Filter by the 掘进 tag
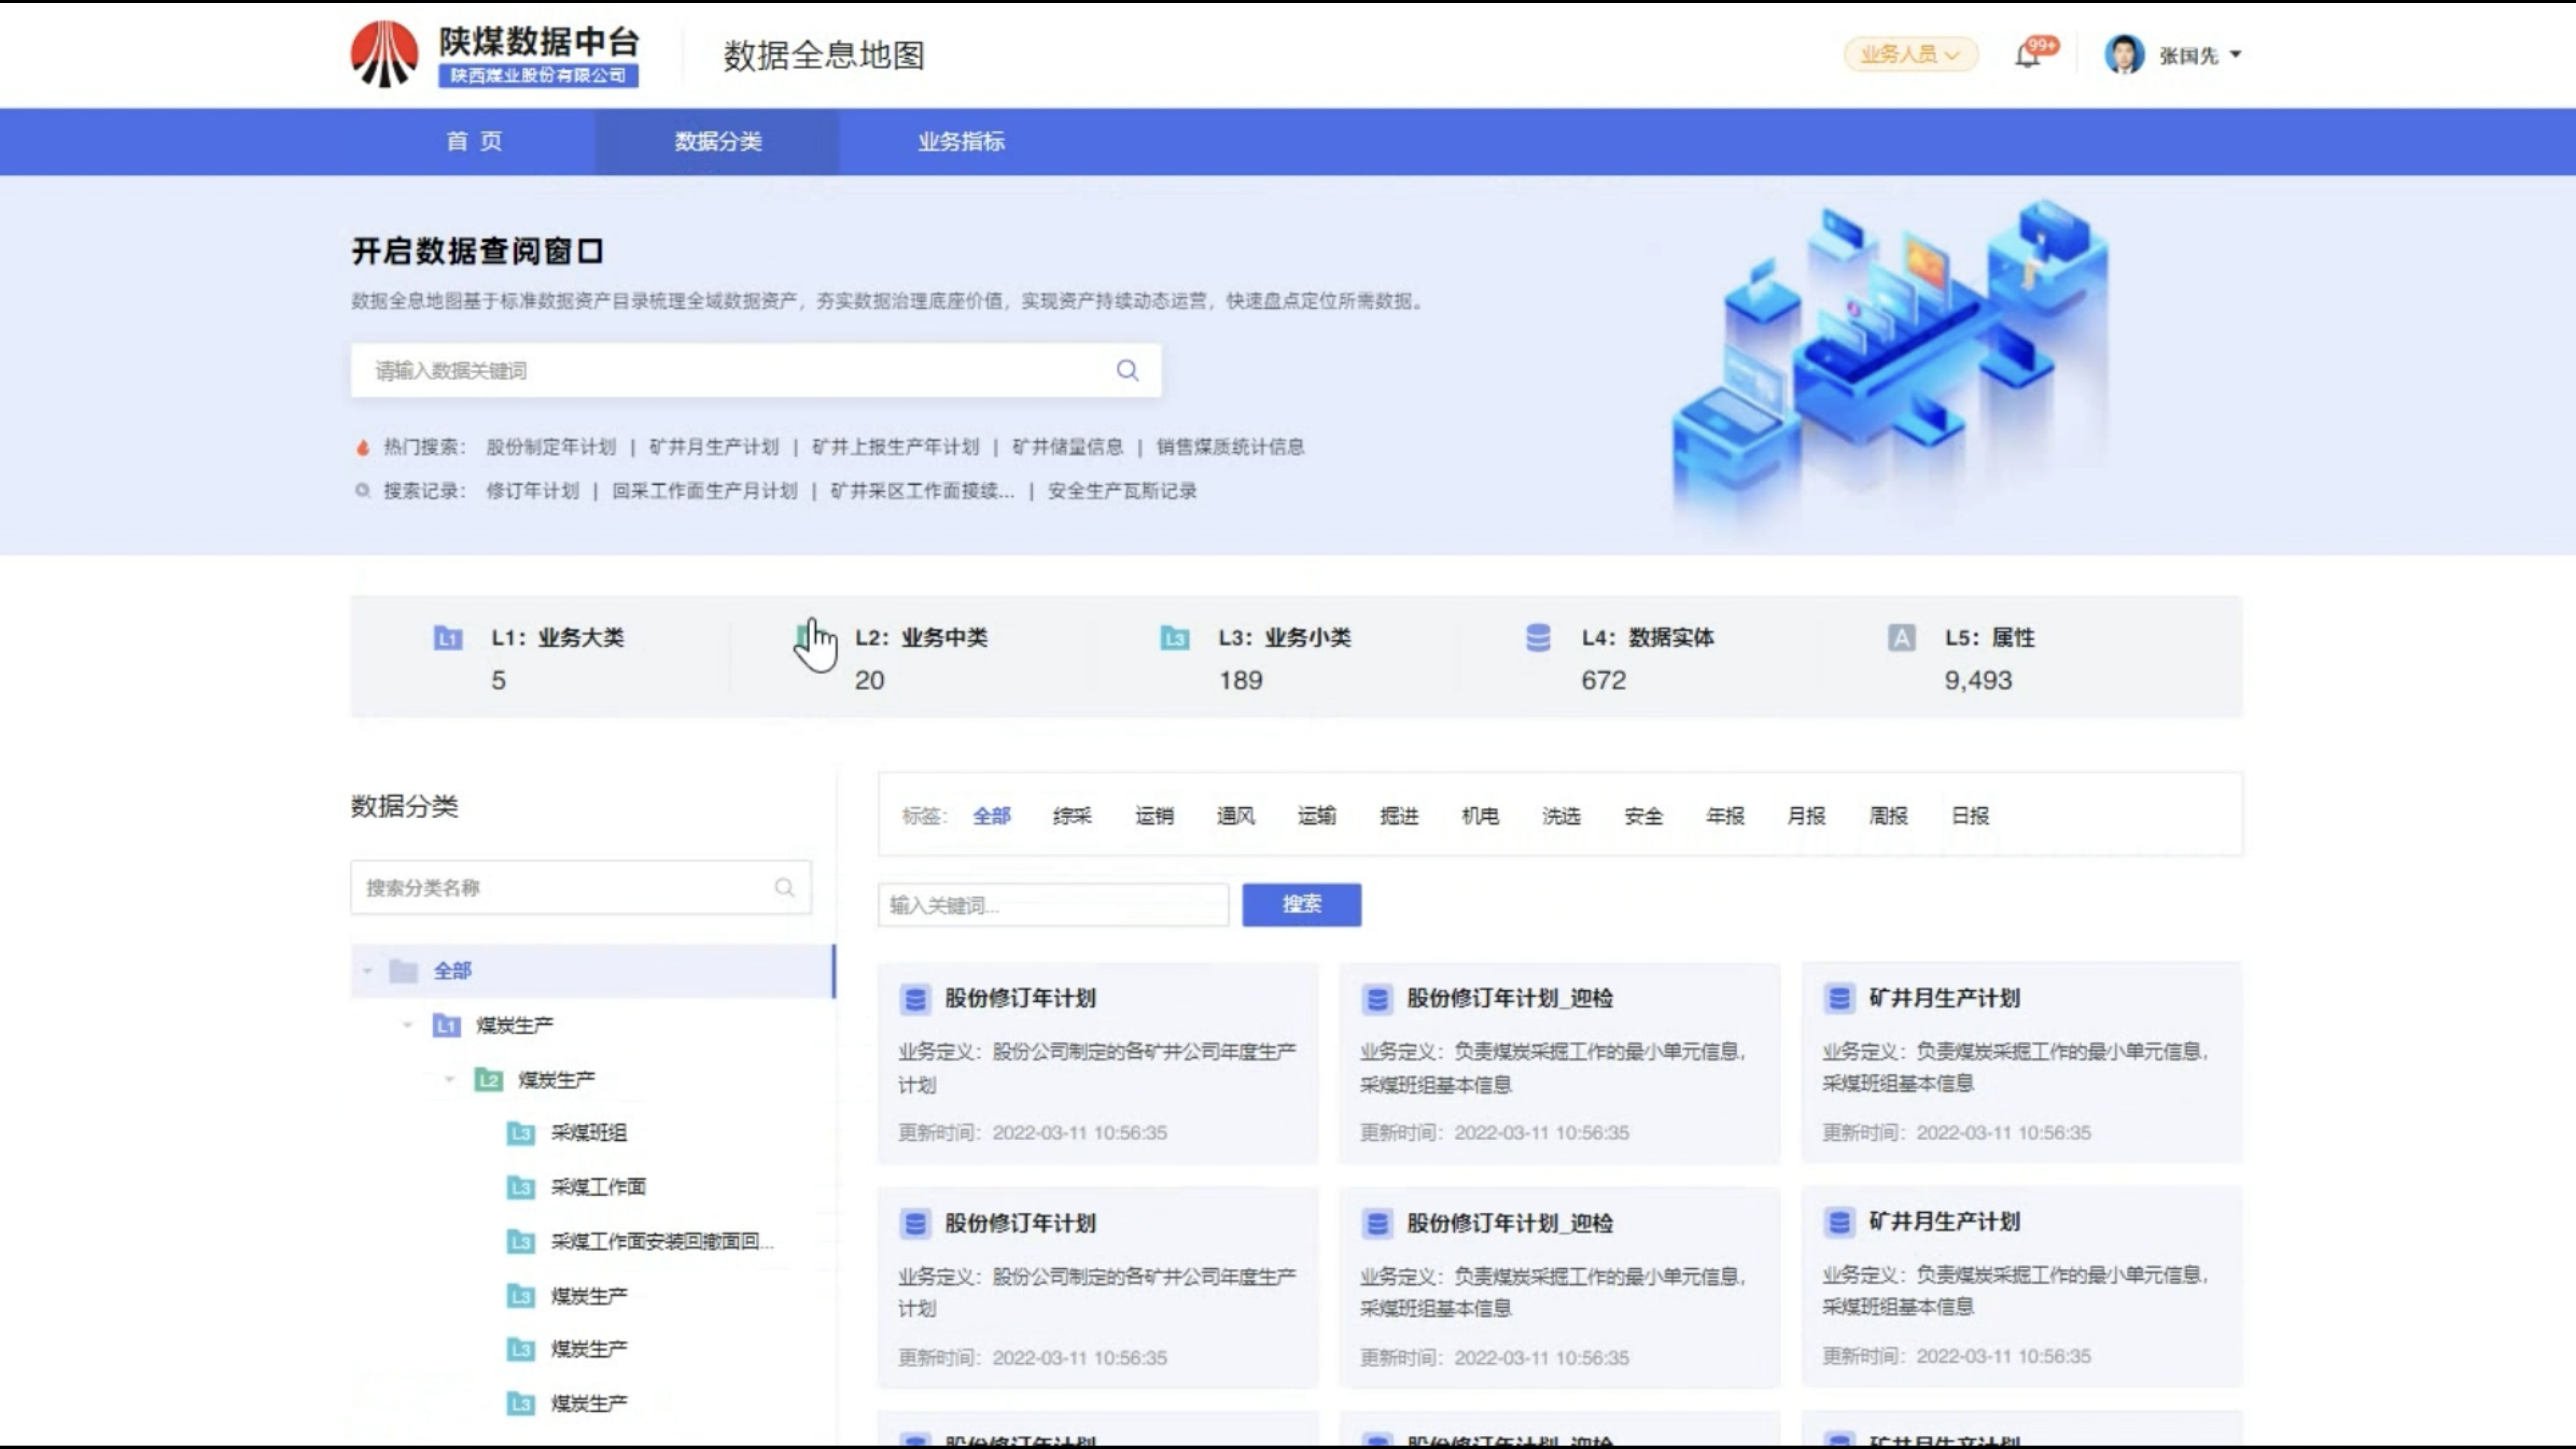The image size is (2576, 1449). (x=1399, y=816)
